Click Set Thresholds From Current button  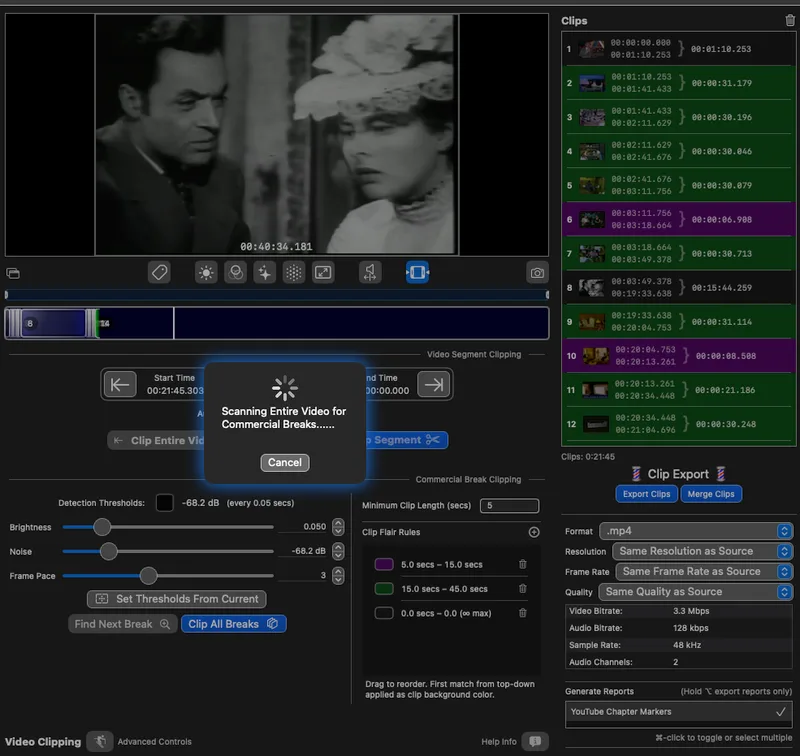[177, 599]
